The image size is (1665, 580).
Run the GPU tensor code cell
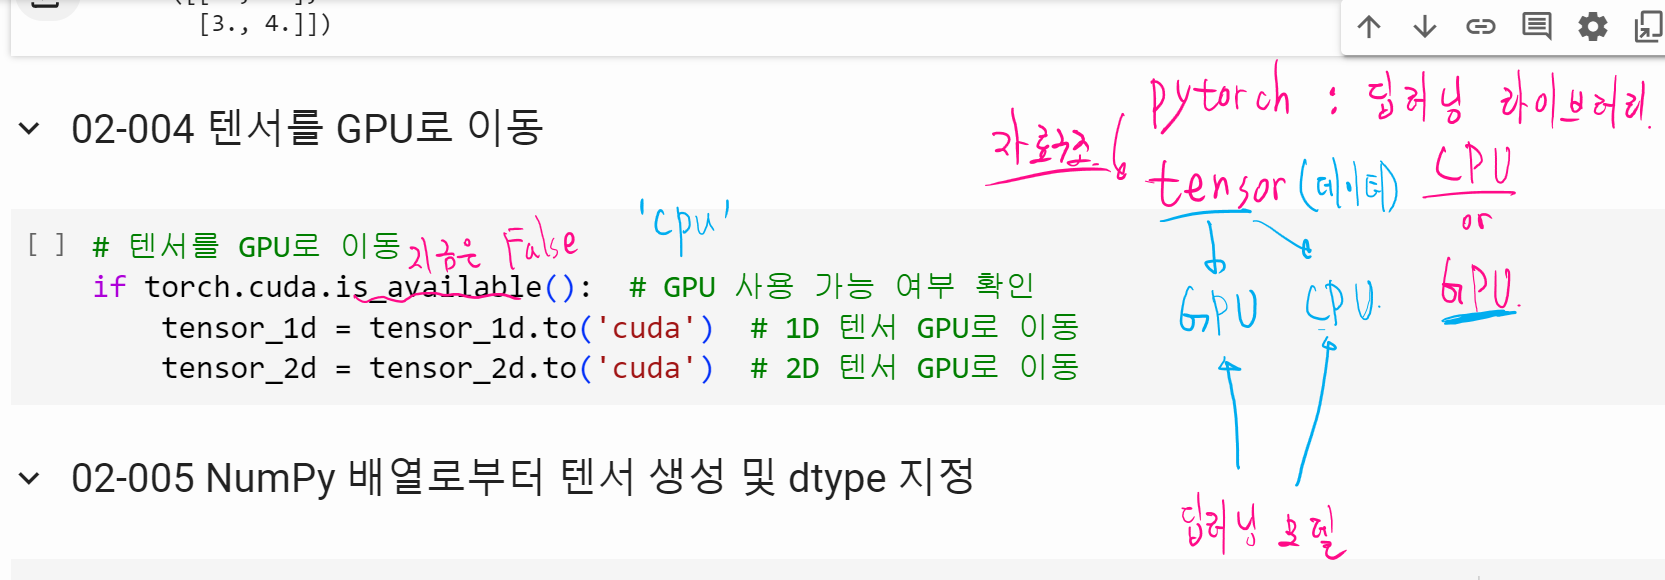(46, 244)
